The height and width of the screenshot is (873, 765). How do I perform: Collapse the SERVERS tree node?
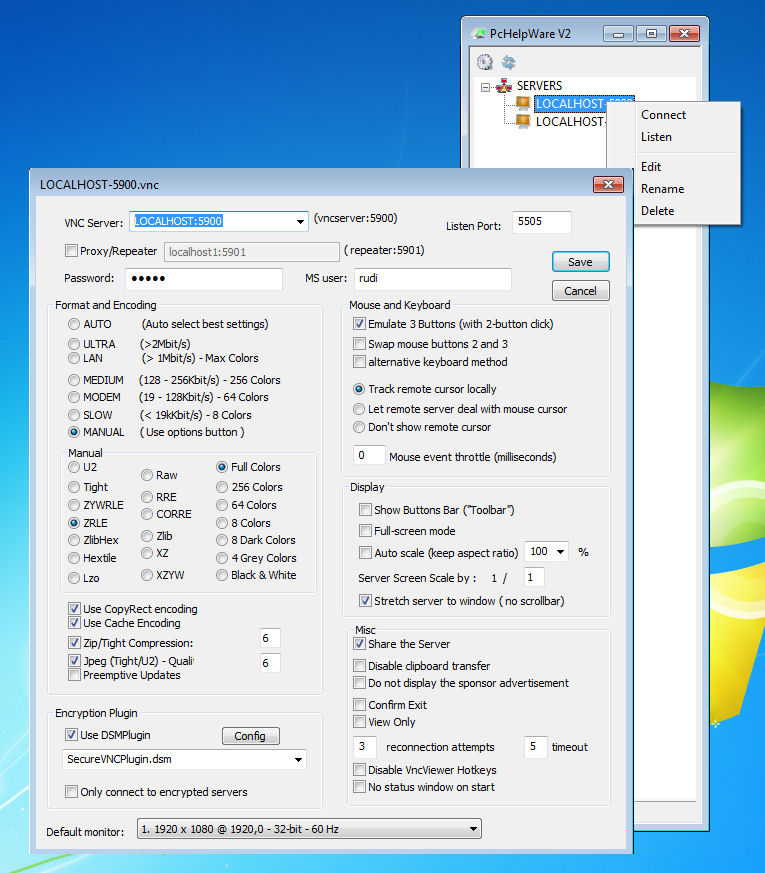click(x=486, y=87)
